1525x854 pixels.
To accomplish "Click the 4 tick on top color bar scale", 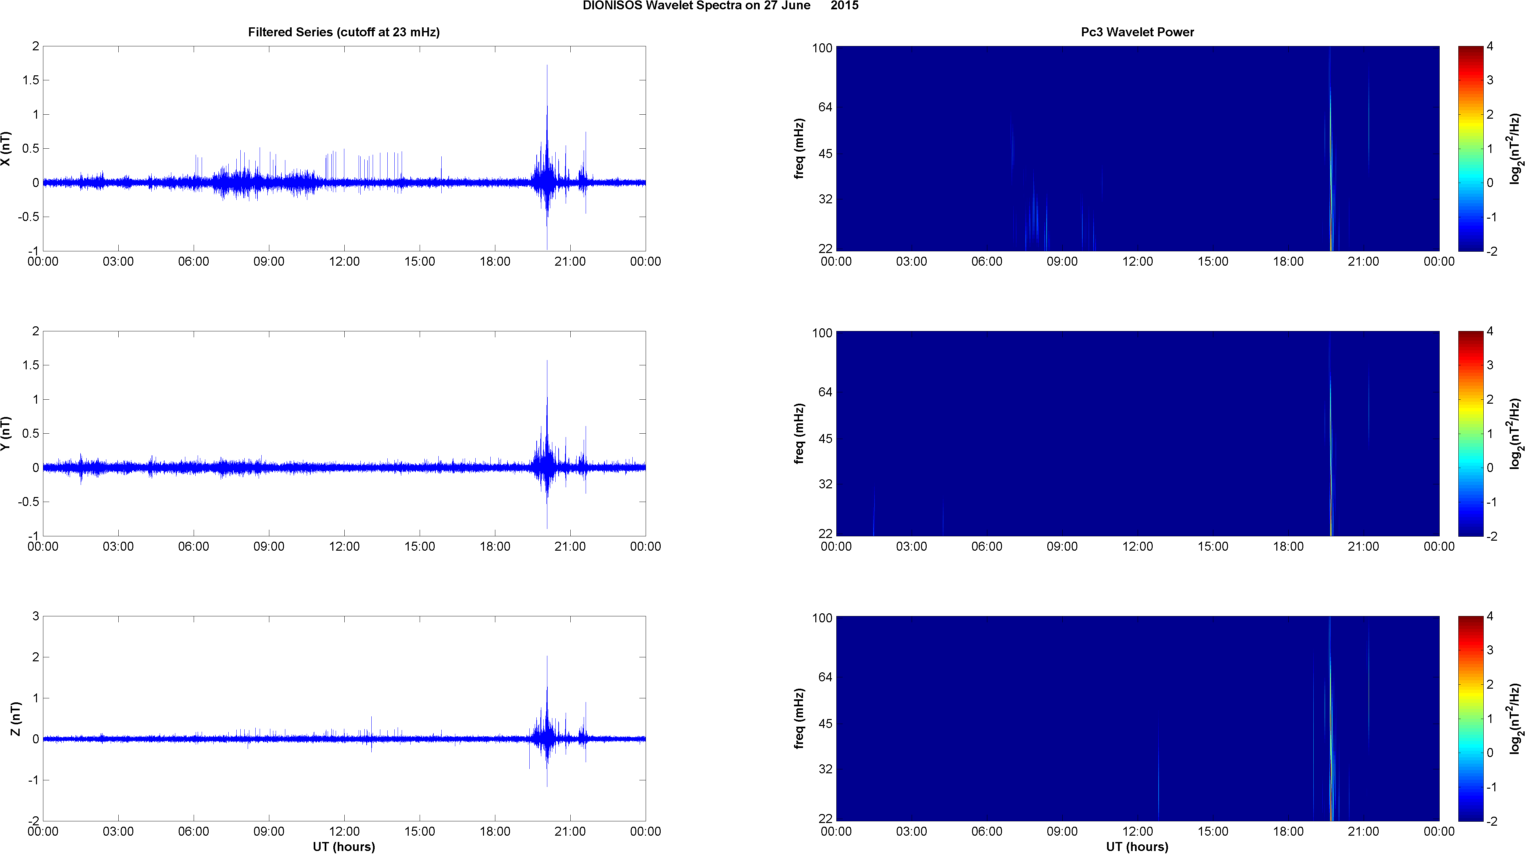I will pos(1490,47).
